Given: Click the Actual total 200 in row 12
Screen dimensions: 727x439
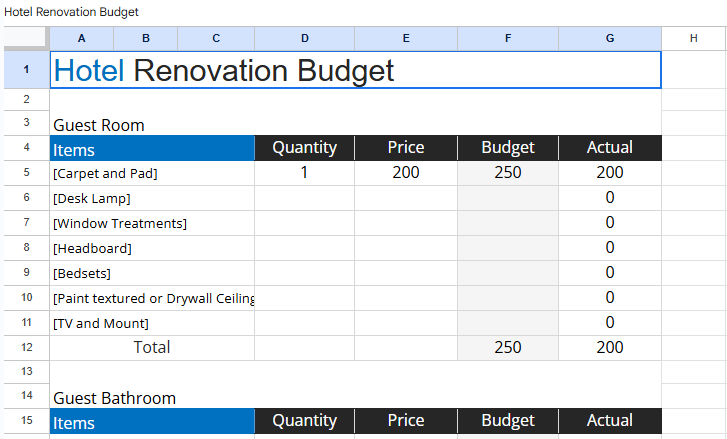Looking at the screenshot, I should click(x=609, y=348).
